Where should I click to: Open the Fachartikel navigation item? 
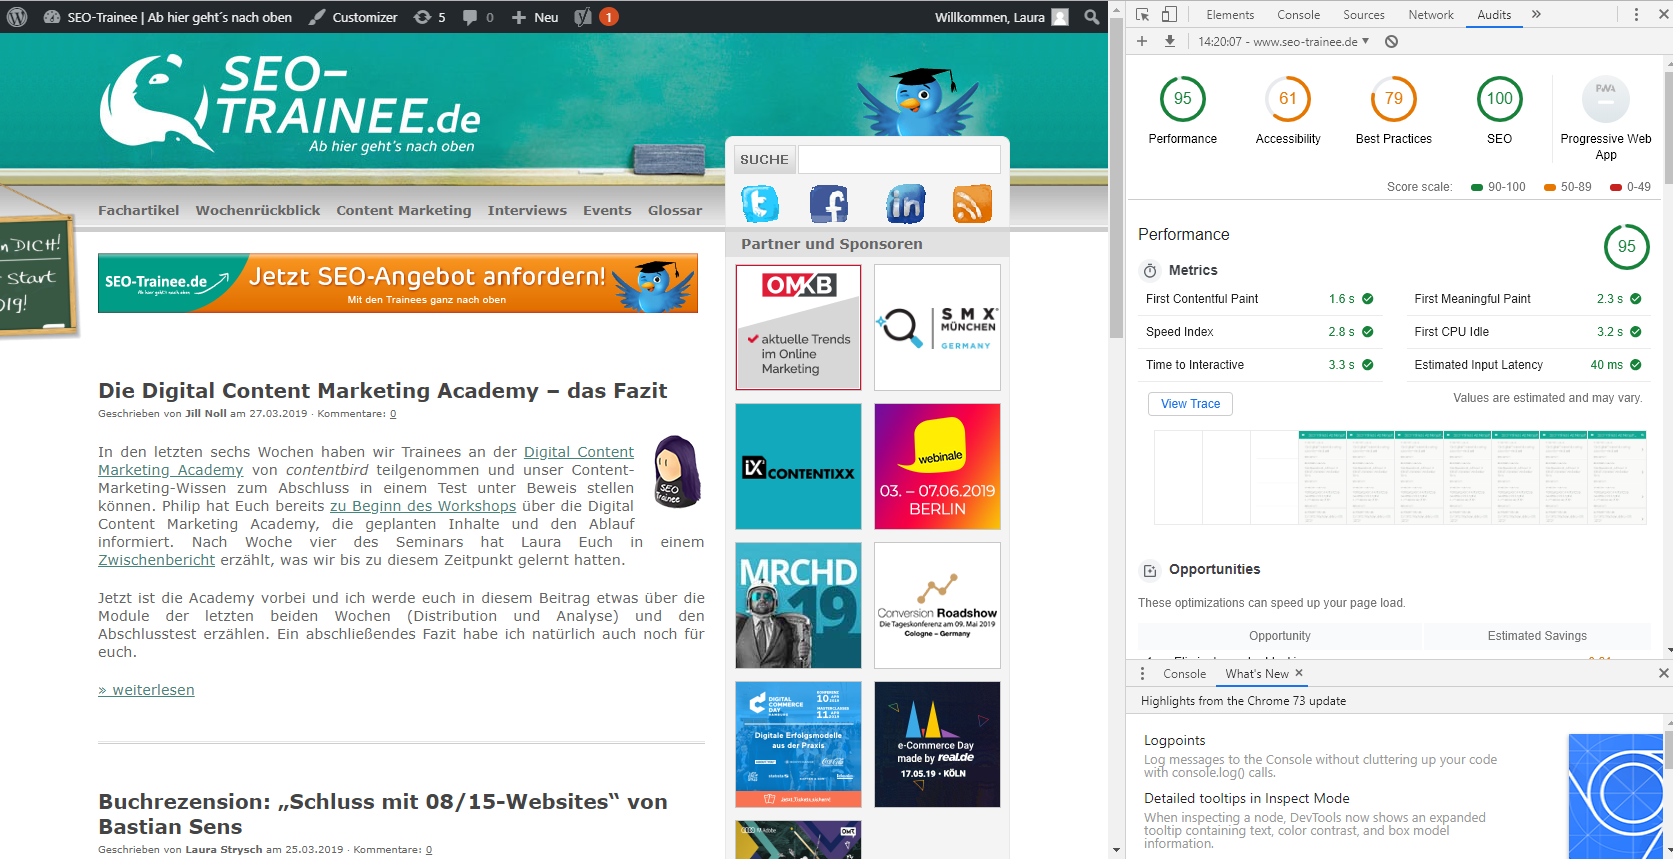(139, 210)
